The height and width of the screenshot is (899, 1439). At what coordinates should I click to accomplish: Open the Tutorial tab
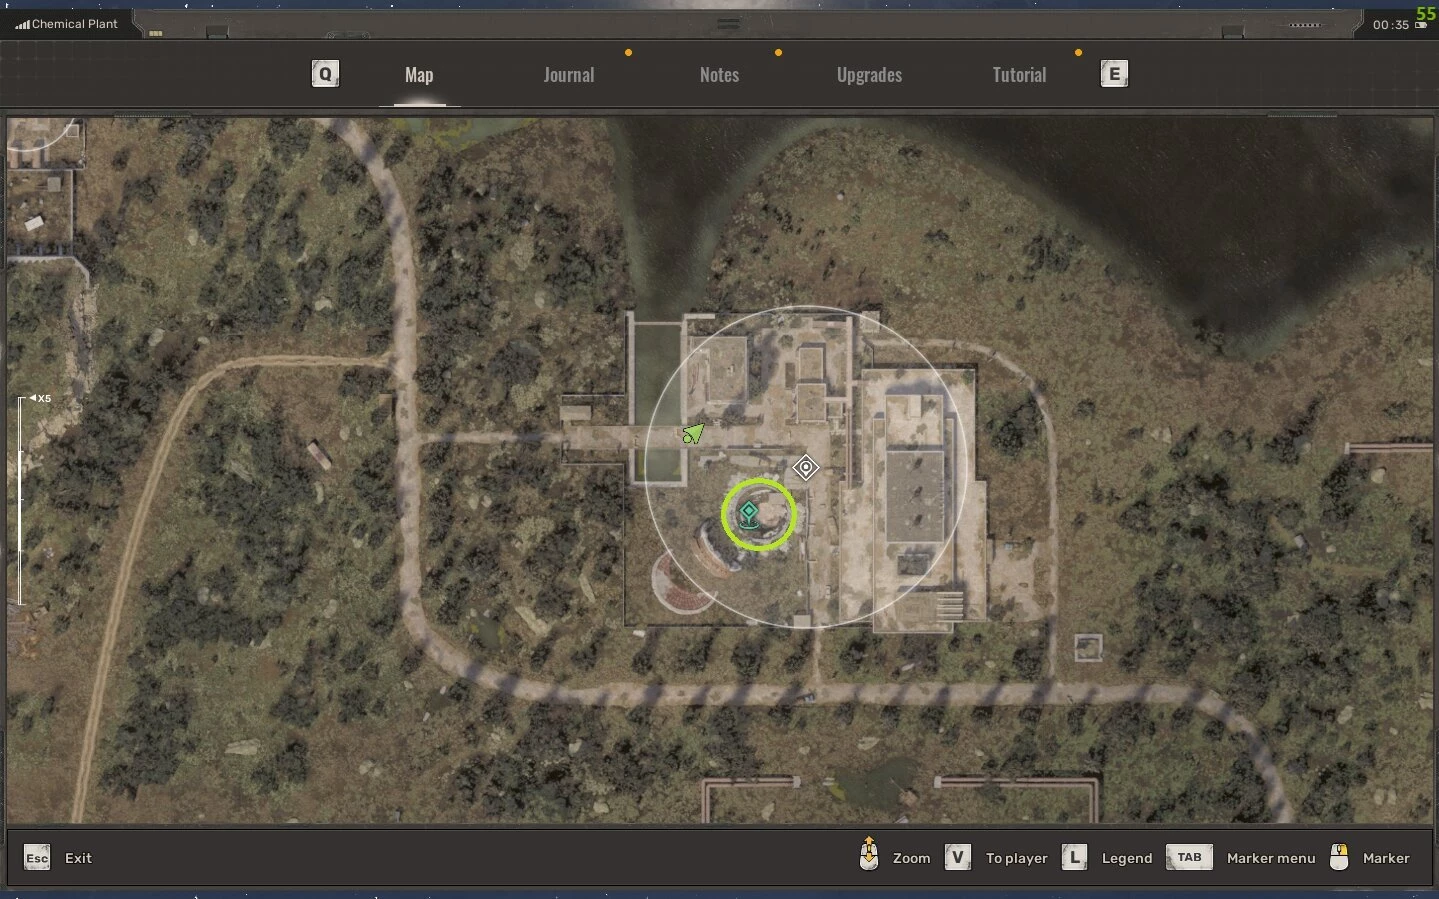(x=1019, y=75)
